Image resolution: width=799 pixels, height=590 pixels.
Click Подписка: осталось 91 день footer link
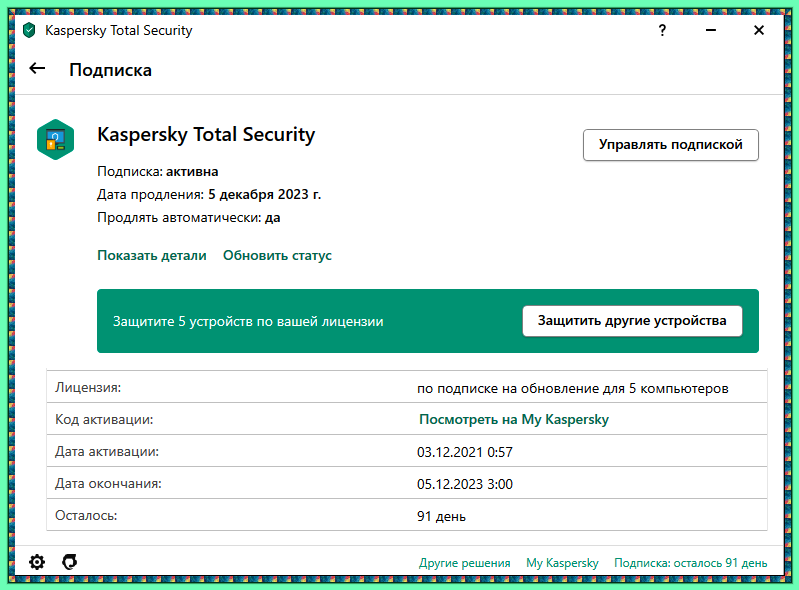point(690,563)
